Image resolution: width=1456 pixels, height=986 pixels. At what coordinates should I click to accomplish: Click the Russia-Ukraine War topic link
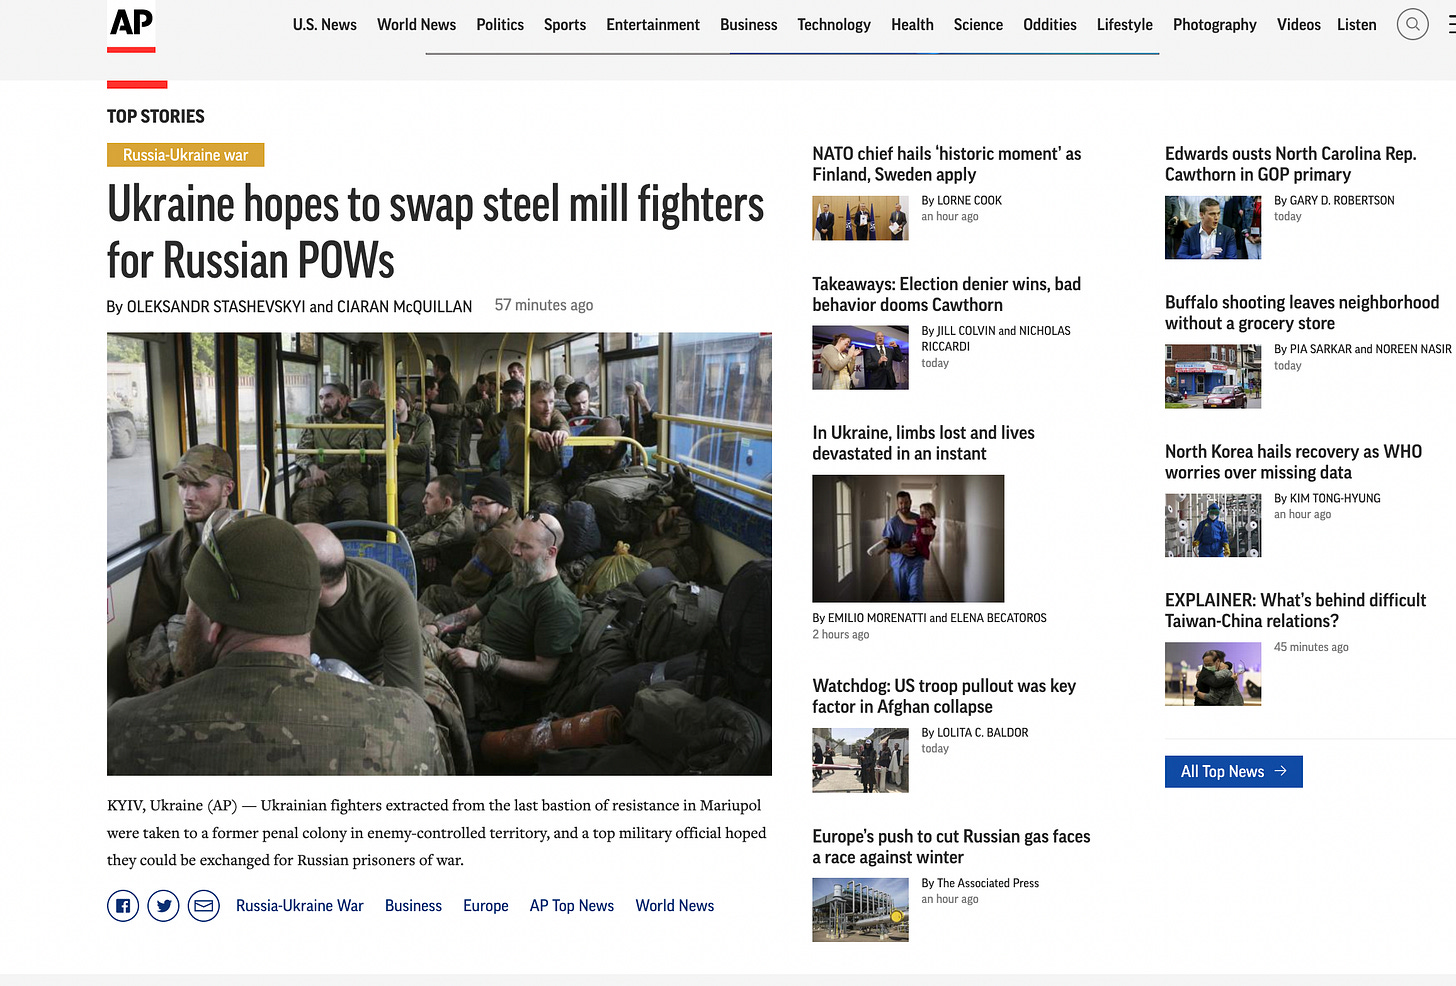300,906
